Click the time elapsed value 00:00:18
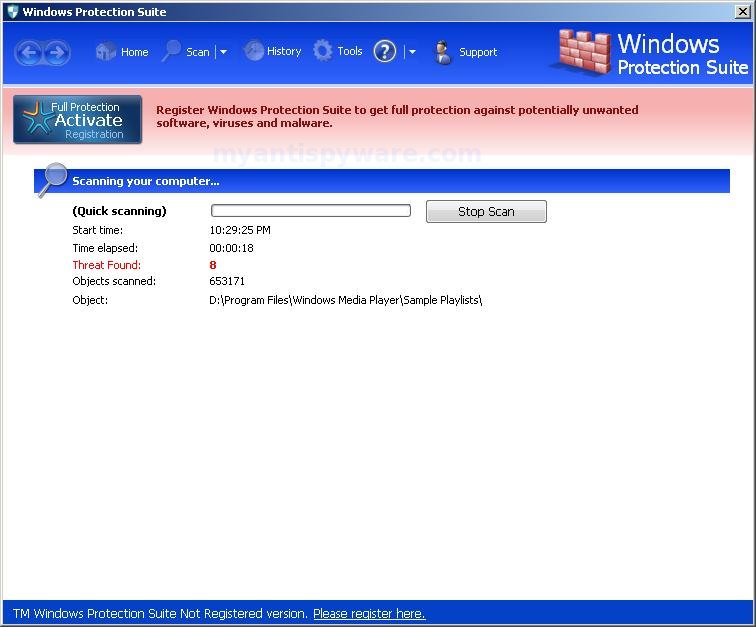This screenshot has height=627, width=756. 231,248
